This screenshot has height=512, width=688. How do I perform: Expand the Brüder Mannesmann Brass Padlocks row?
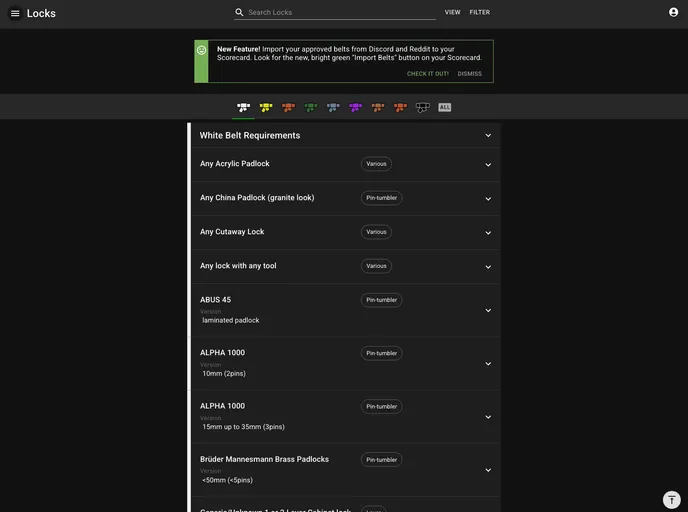(x=488, y=470)
